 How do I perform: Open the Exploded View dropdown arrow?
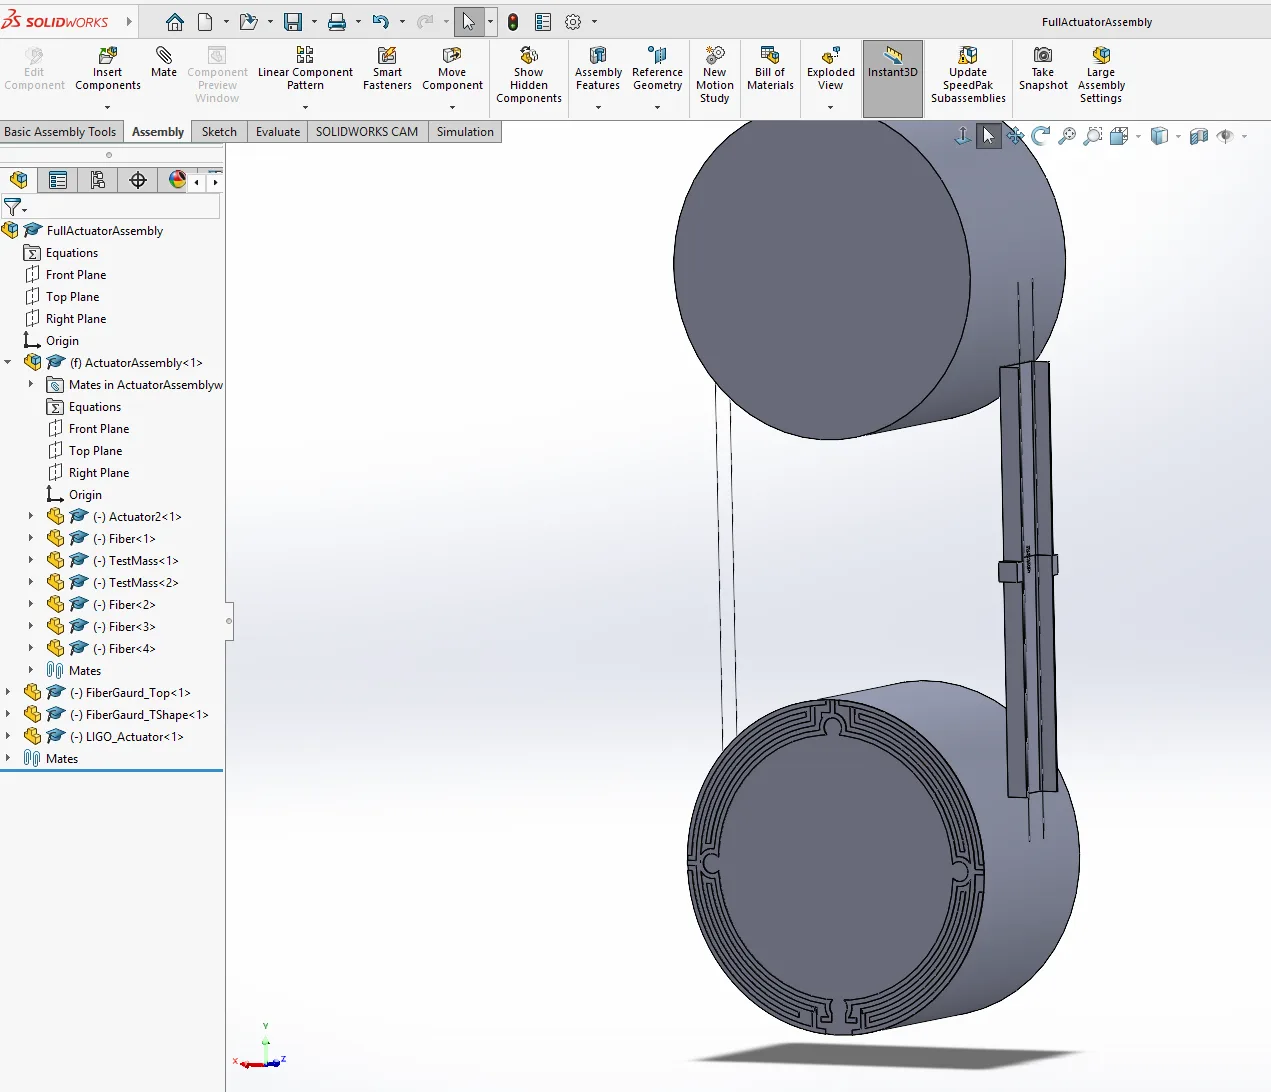(x=830, y=107)
